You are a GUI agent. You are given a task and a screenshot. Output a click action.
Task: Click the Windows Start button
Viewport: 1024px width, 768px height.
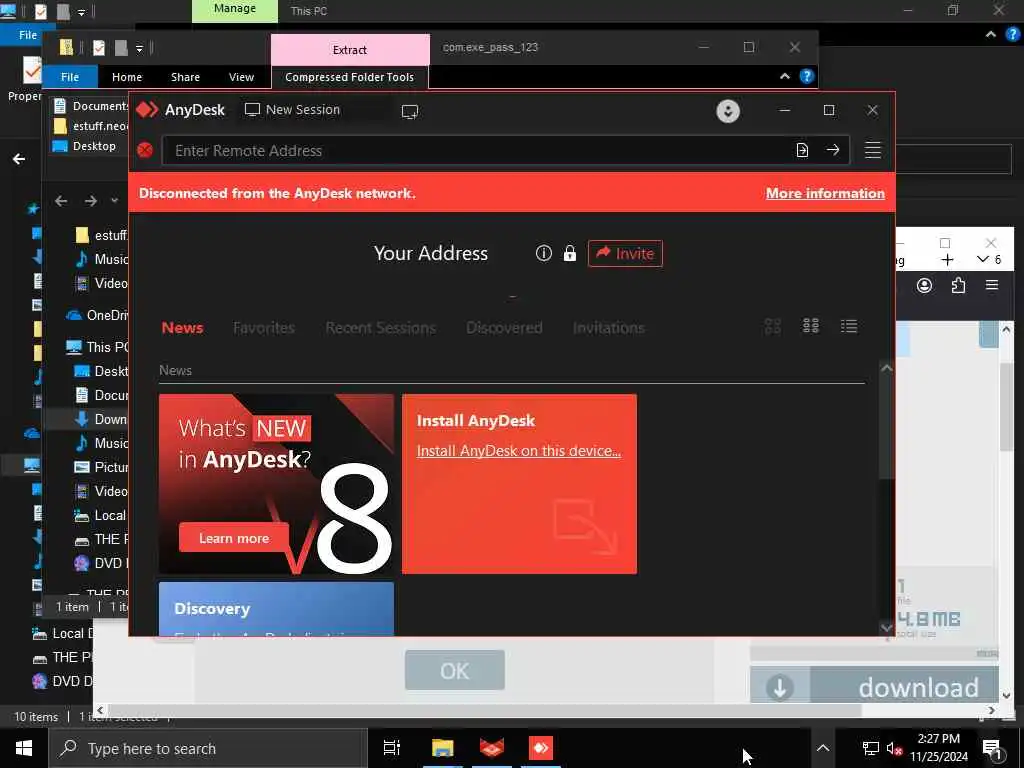coord(24,748)
